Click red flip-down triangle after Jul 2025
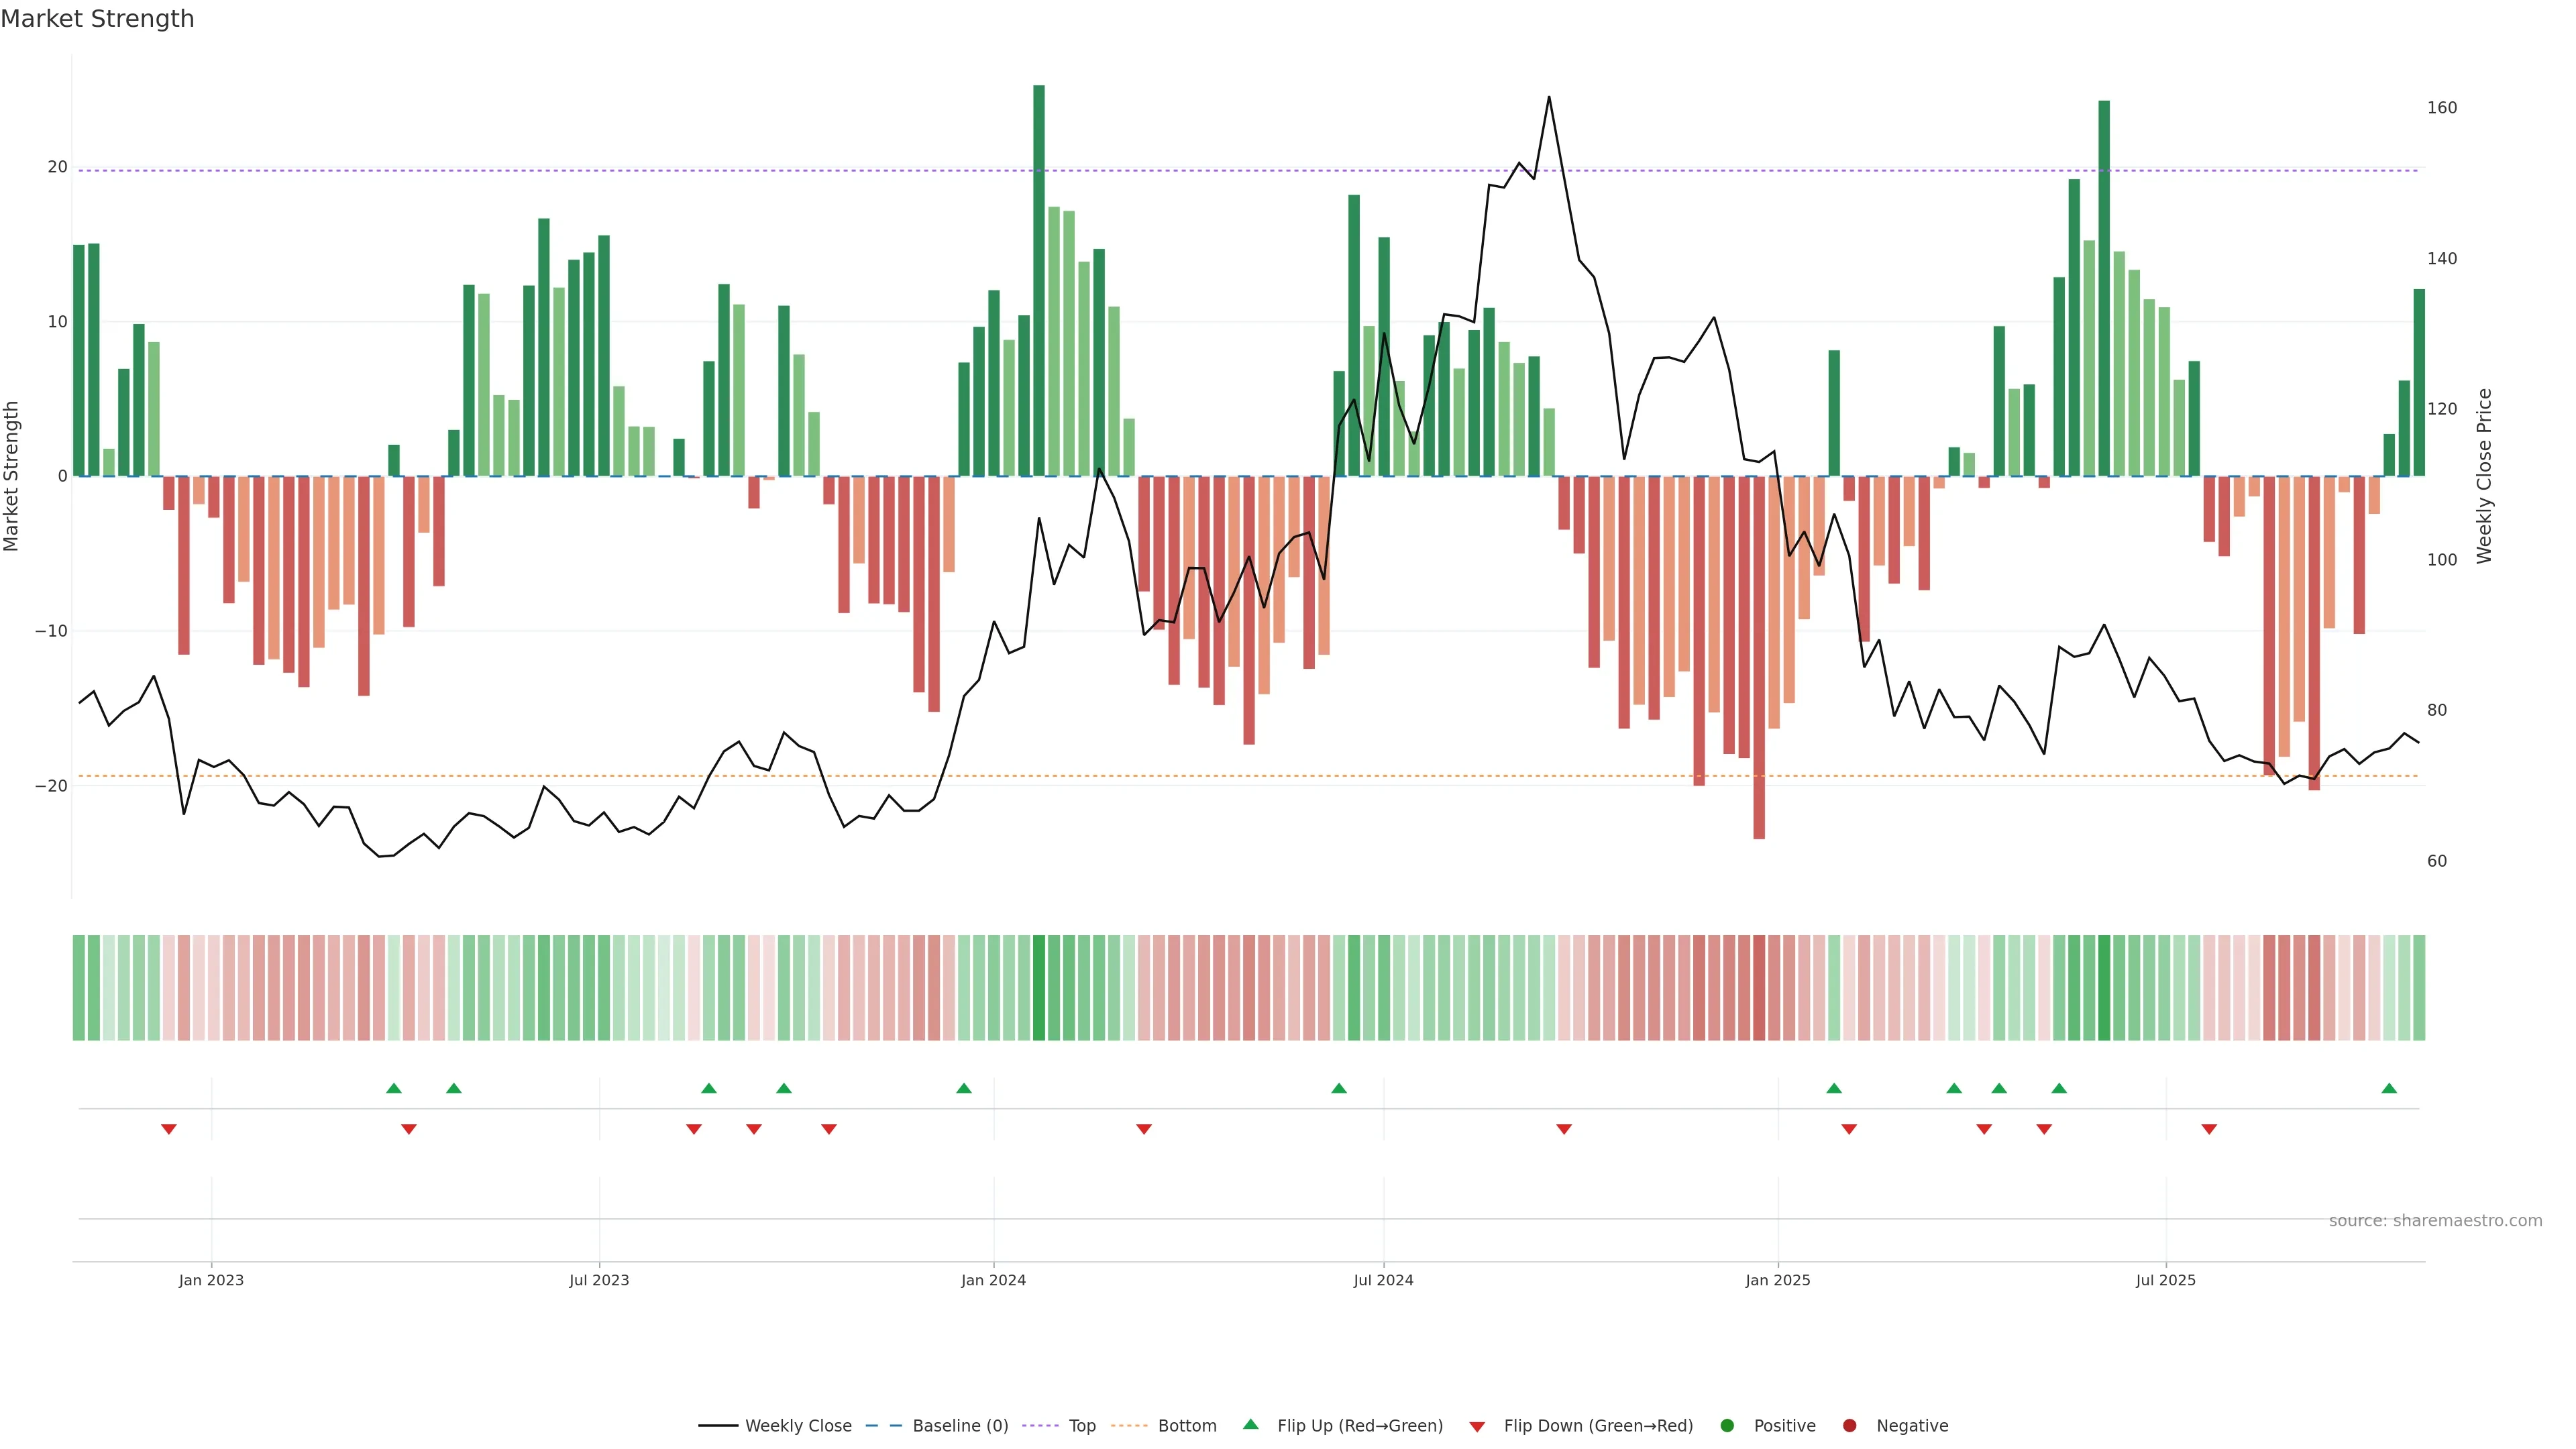Viewport: 2576px width, 1449px height. pos(2209,1129)
